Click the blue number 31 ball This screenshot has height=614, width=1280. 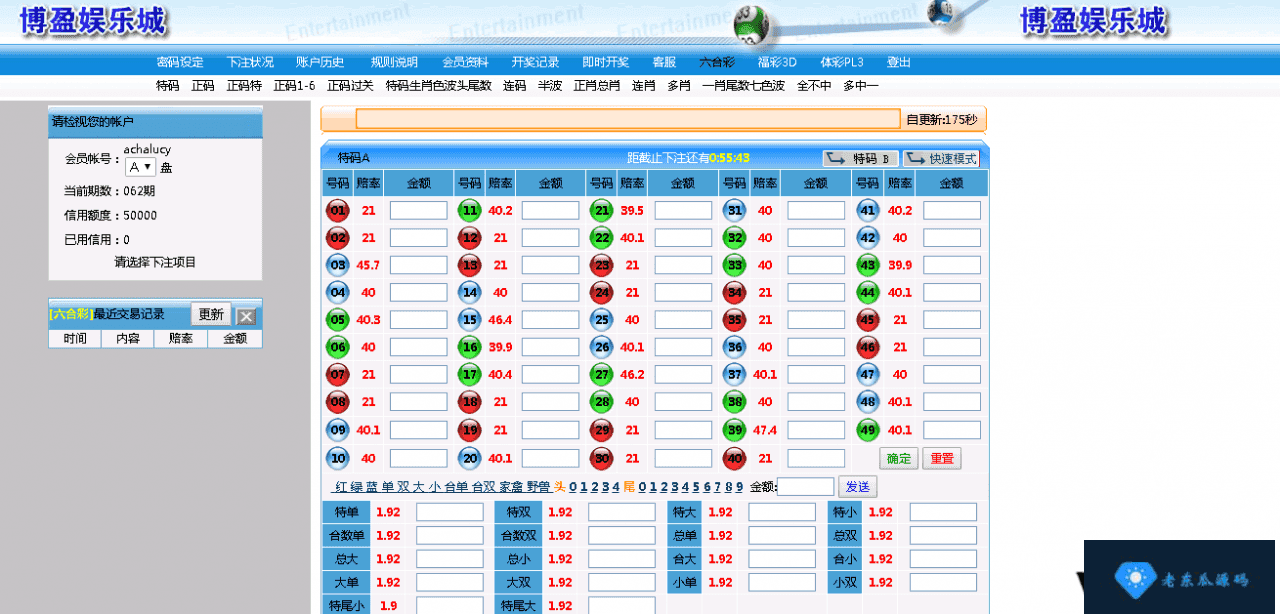[x=735, y=211]
